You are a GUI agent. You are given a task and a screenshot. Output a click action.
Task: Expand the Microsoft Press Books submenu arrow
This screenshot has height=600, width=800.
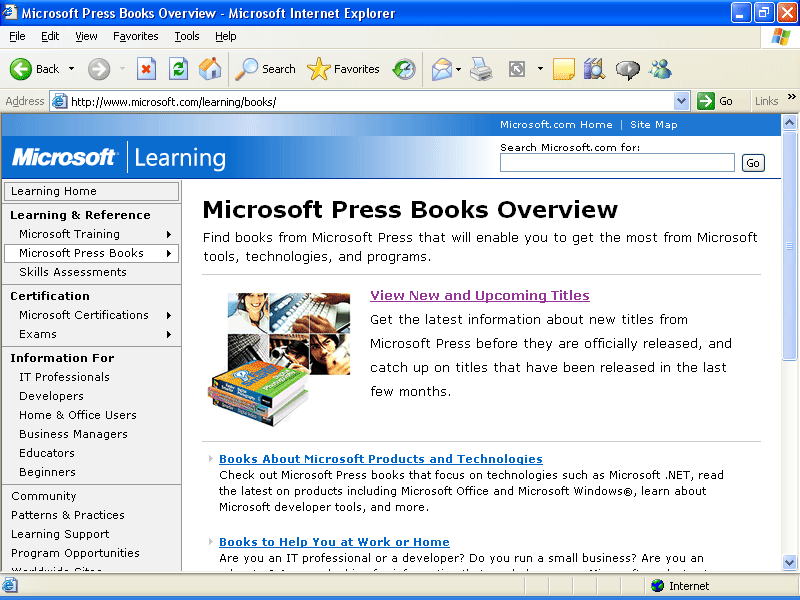(169, 253)
